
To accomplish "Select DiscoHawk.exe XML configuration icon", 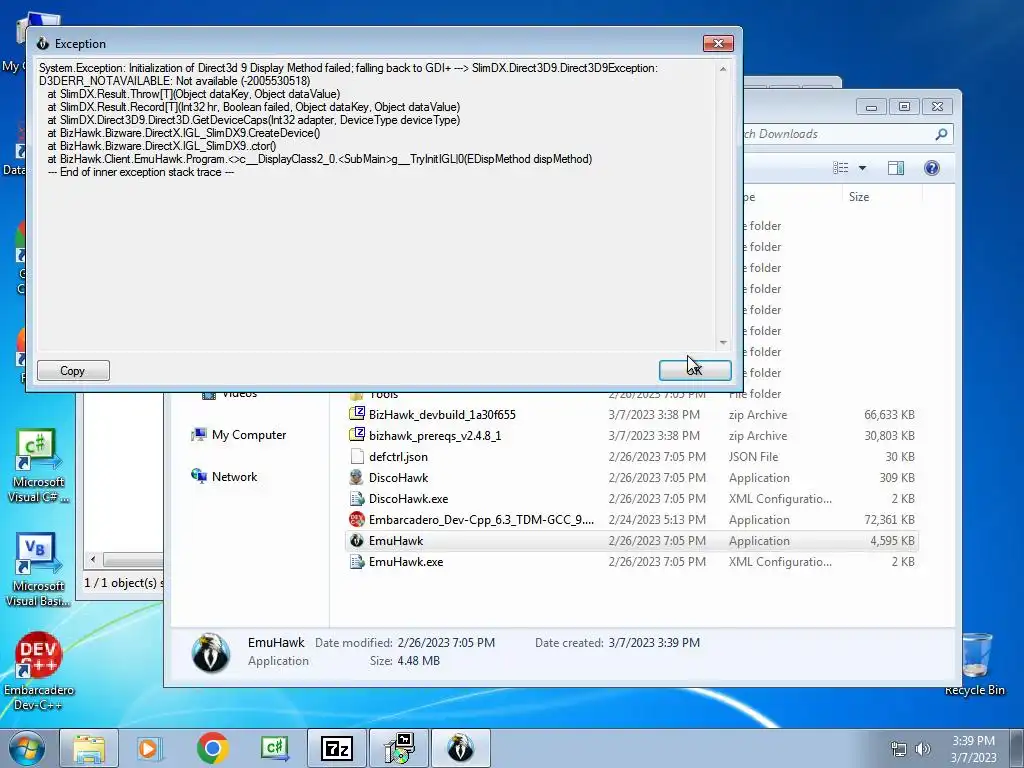I will pos(357,498).
